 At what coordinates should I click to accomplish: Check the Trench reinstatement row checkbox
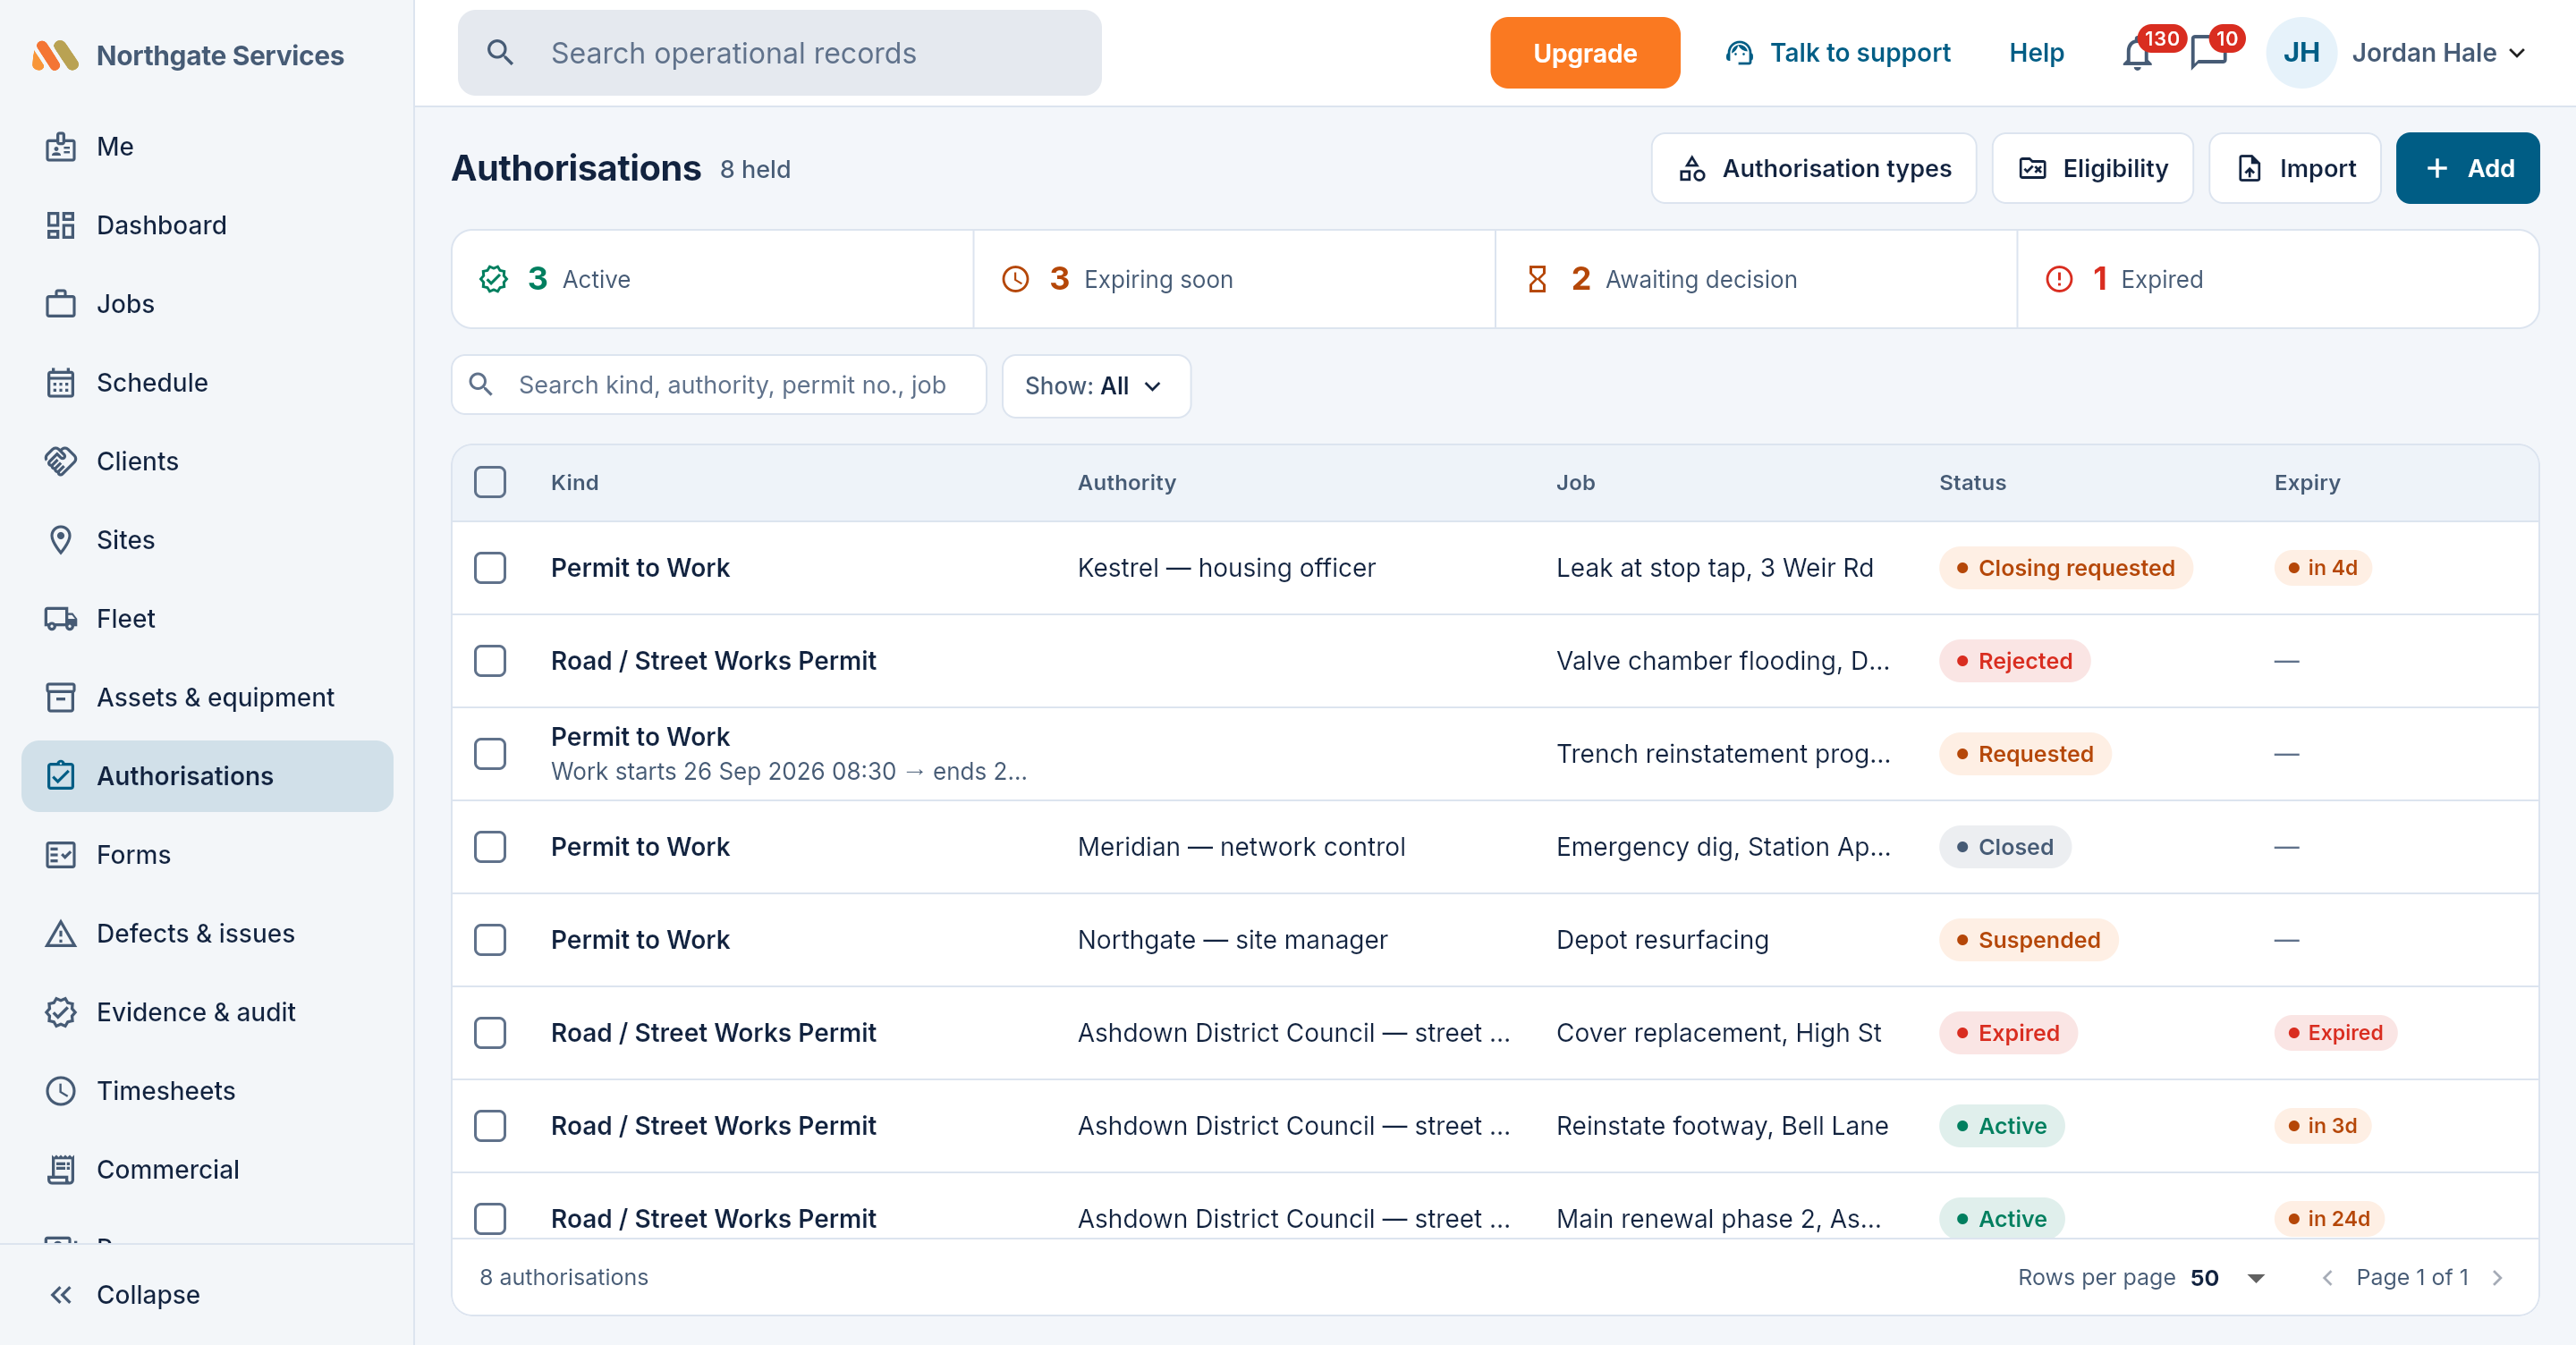tap(490, 754)
